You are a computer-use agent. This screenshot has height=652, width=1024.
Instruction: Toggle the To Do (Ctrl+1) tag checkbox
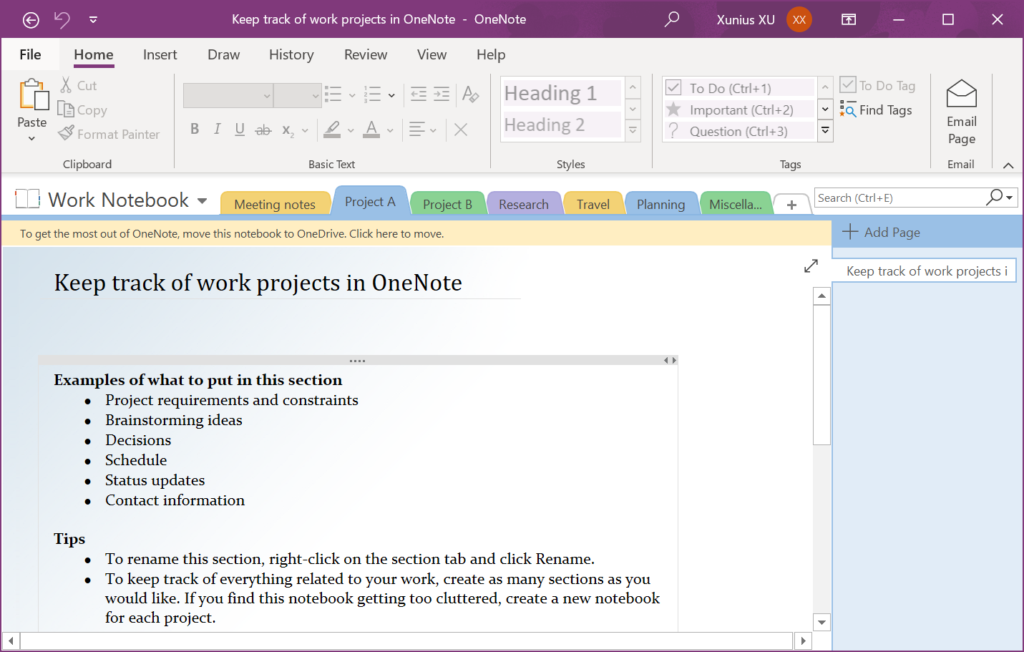click(673, 88)
